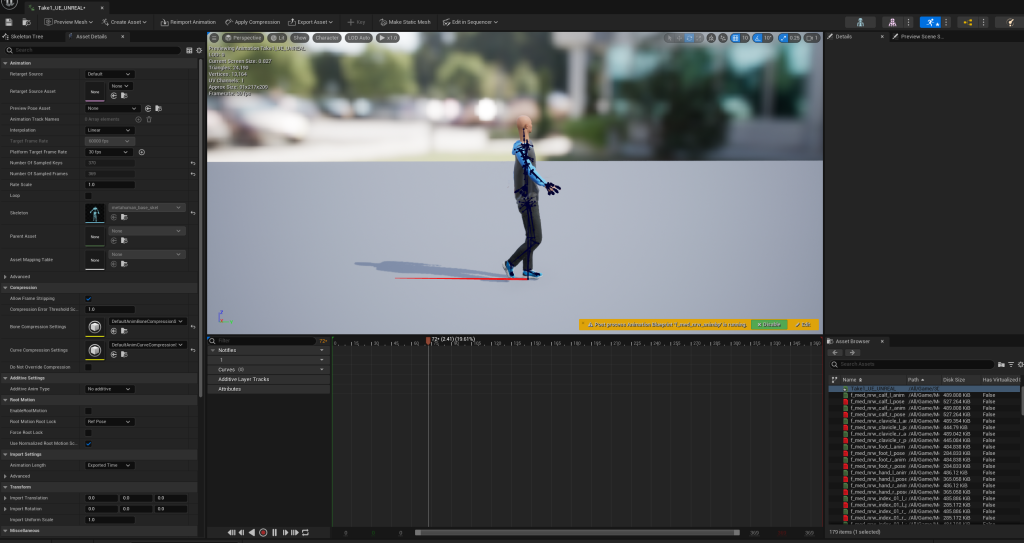
Task: Toggle the Loop checkbox
Action: click(x=88, y=195)
